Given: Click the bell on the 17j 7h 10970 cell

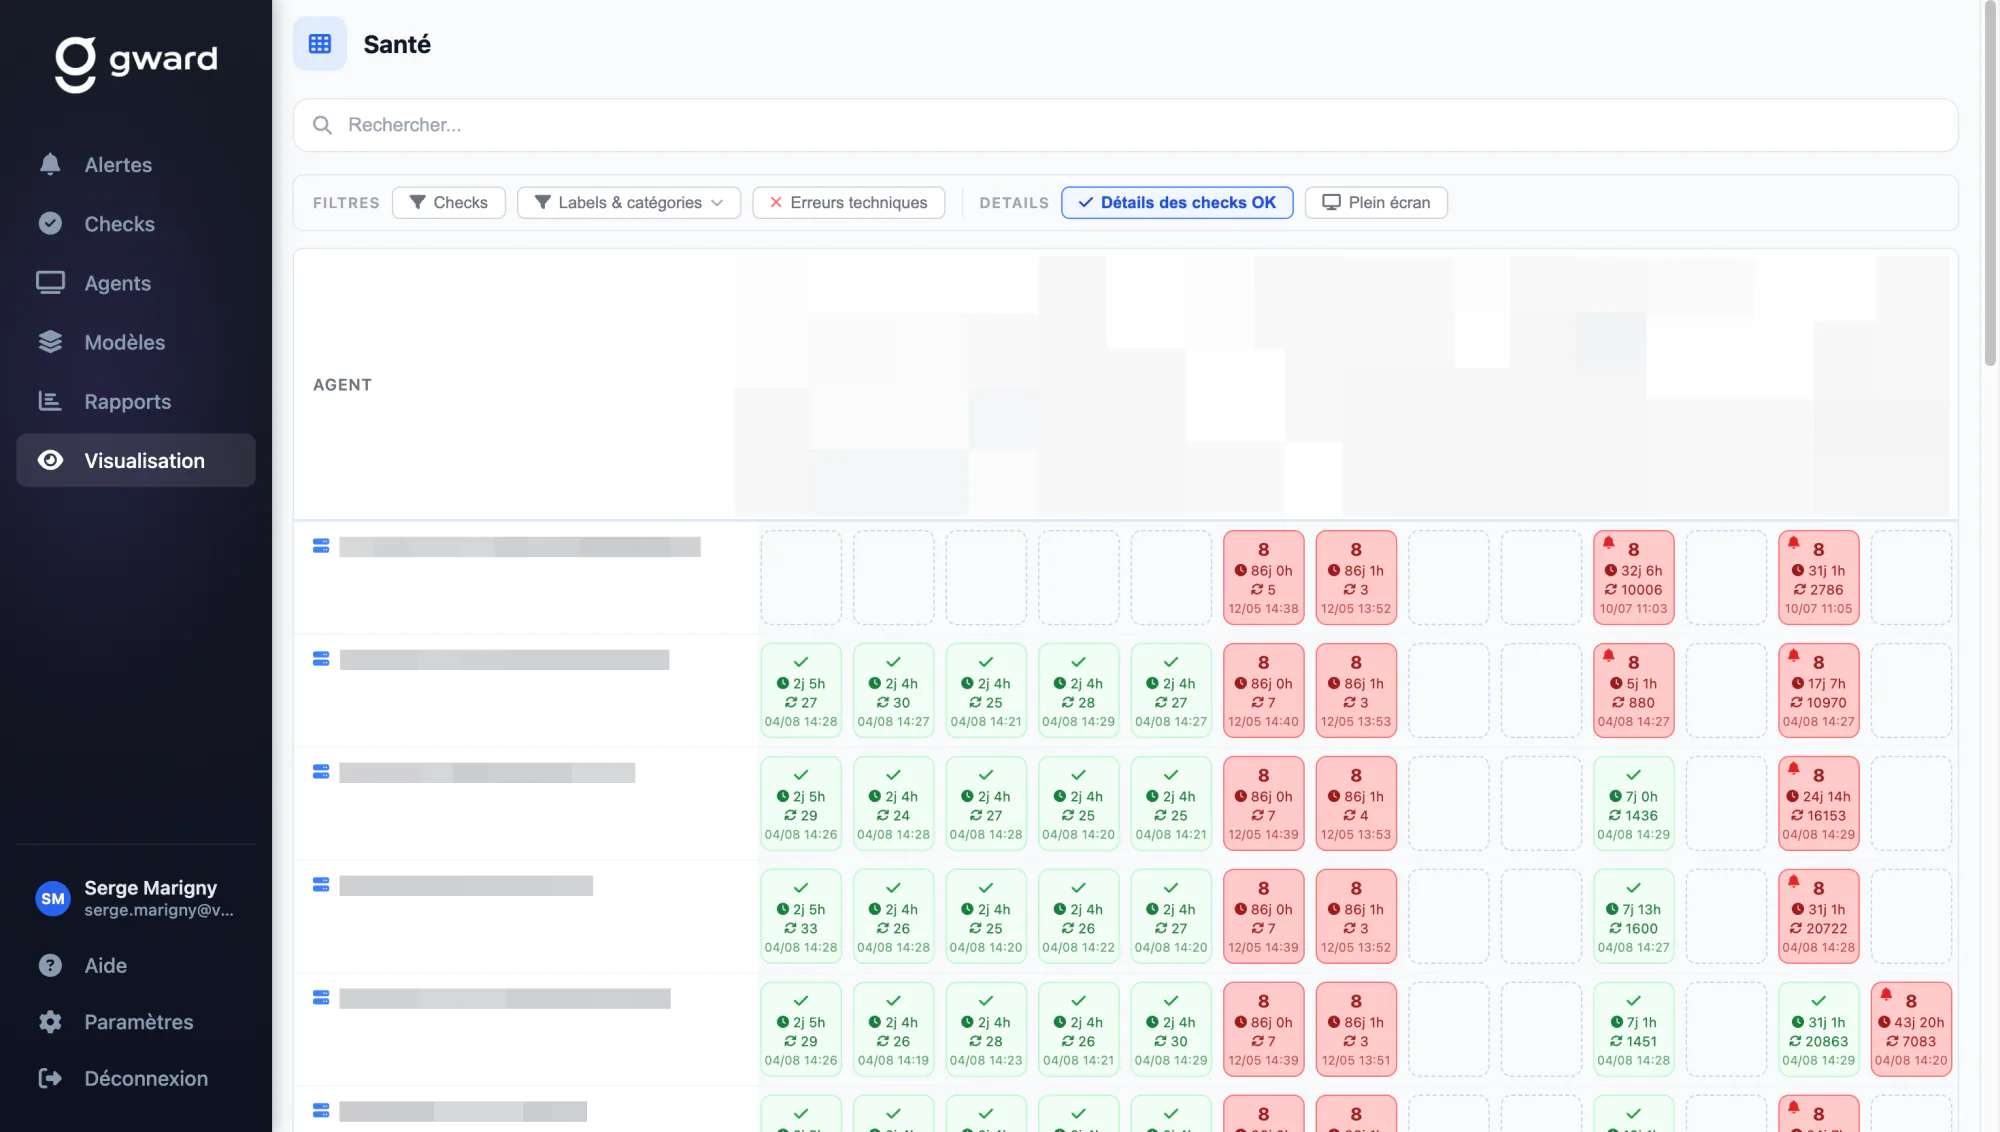Looking at the screenshot, I should [x=1794, y=655].
